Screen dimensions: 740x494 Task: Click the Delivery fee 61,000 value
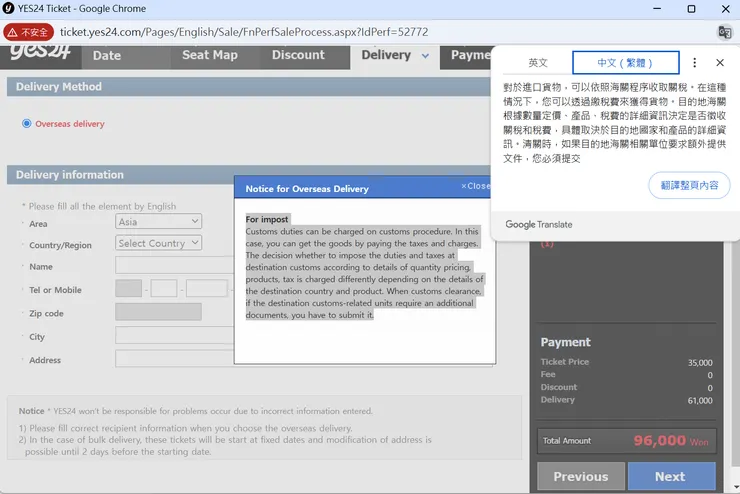700,401
